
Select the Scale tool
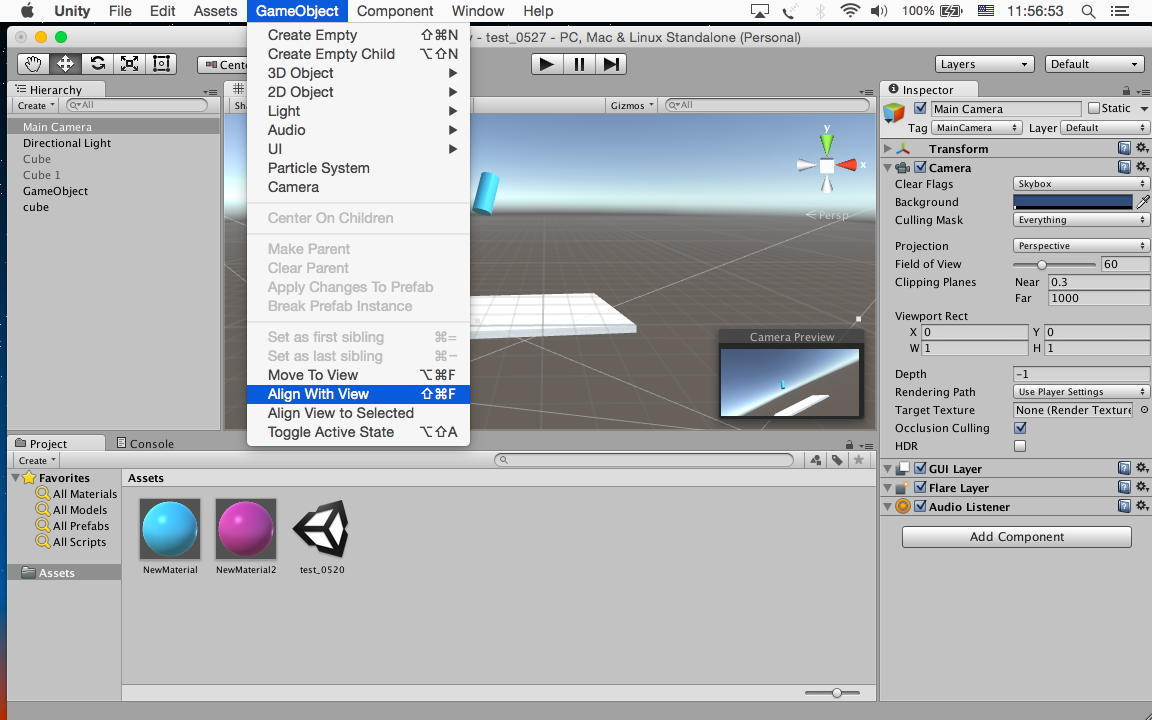coord(129,64)
